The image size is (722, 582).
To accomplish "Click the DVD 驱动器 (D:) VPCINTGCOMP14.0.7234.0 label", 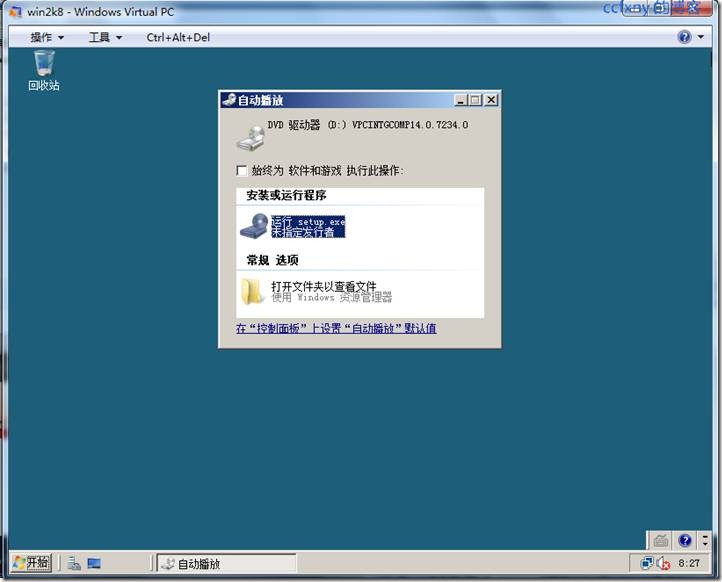I will pos(367,125).
